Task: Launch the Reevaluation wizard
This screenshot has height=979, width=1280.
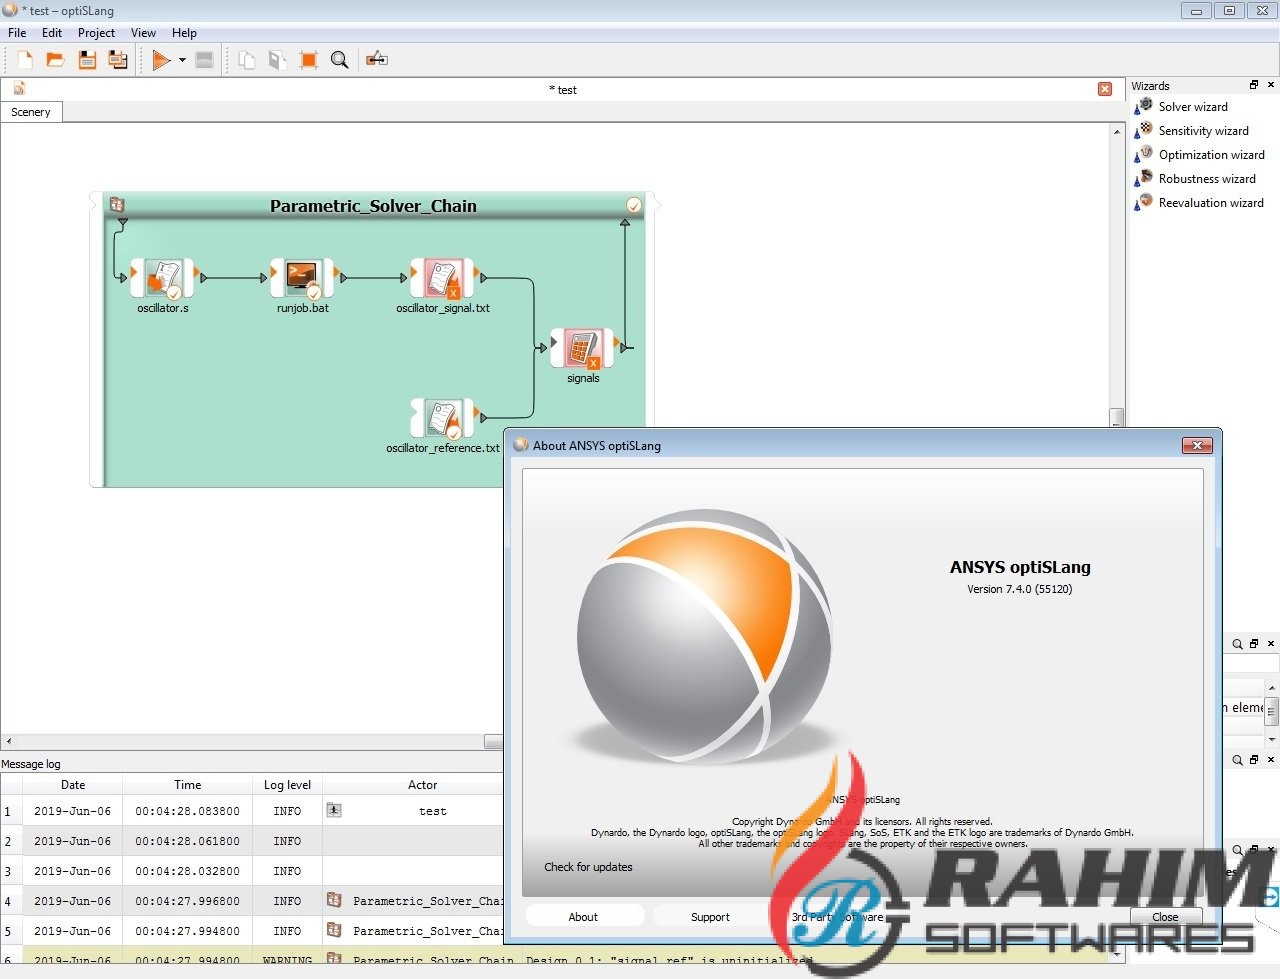Action: pos(1211,203)
